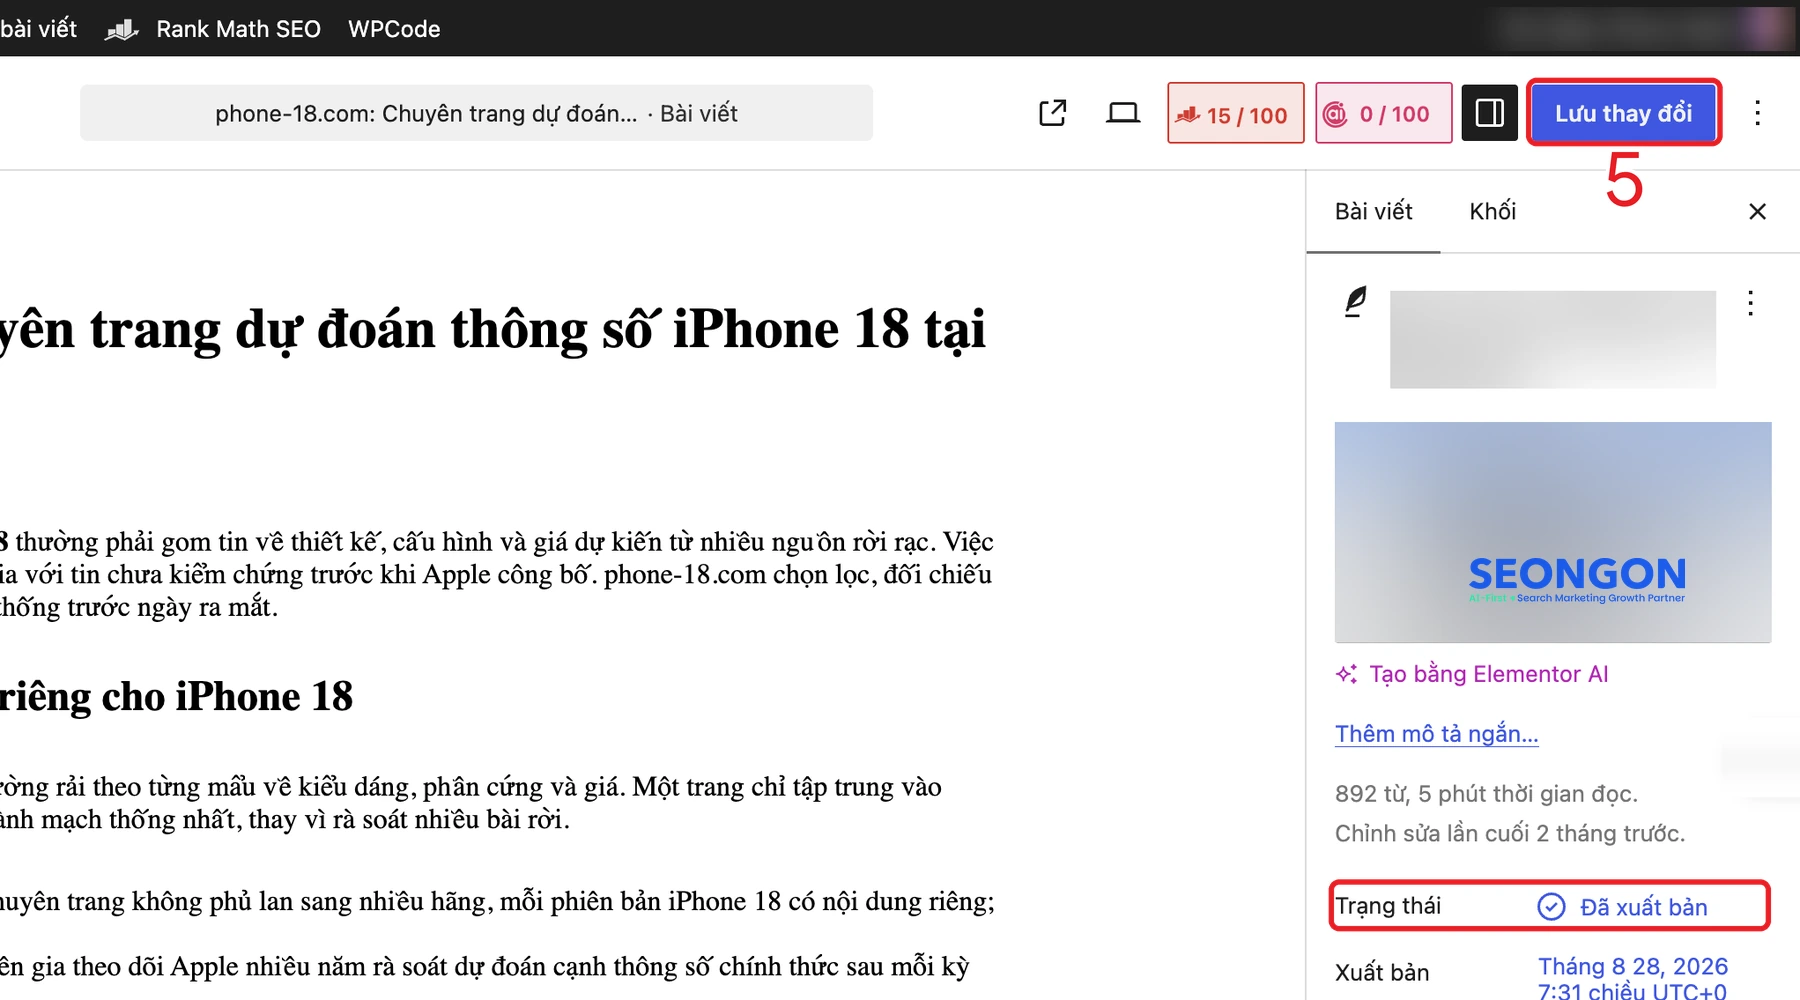1800x1000 pixels.
Task: Open the WPCode admin bar menu
Action: [394, 29]
